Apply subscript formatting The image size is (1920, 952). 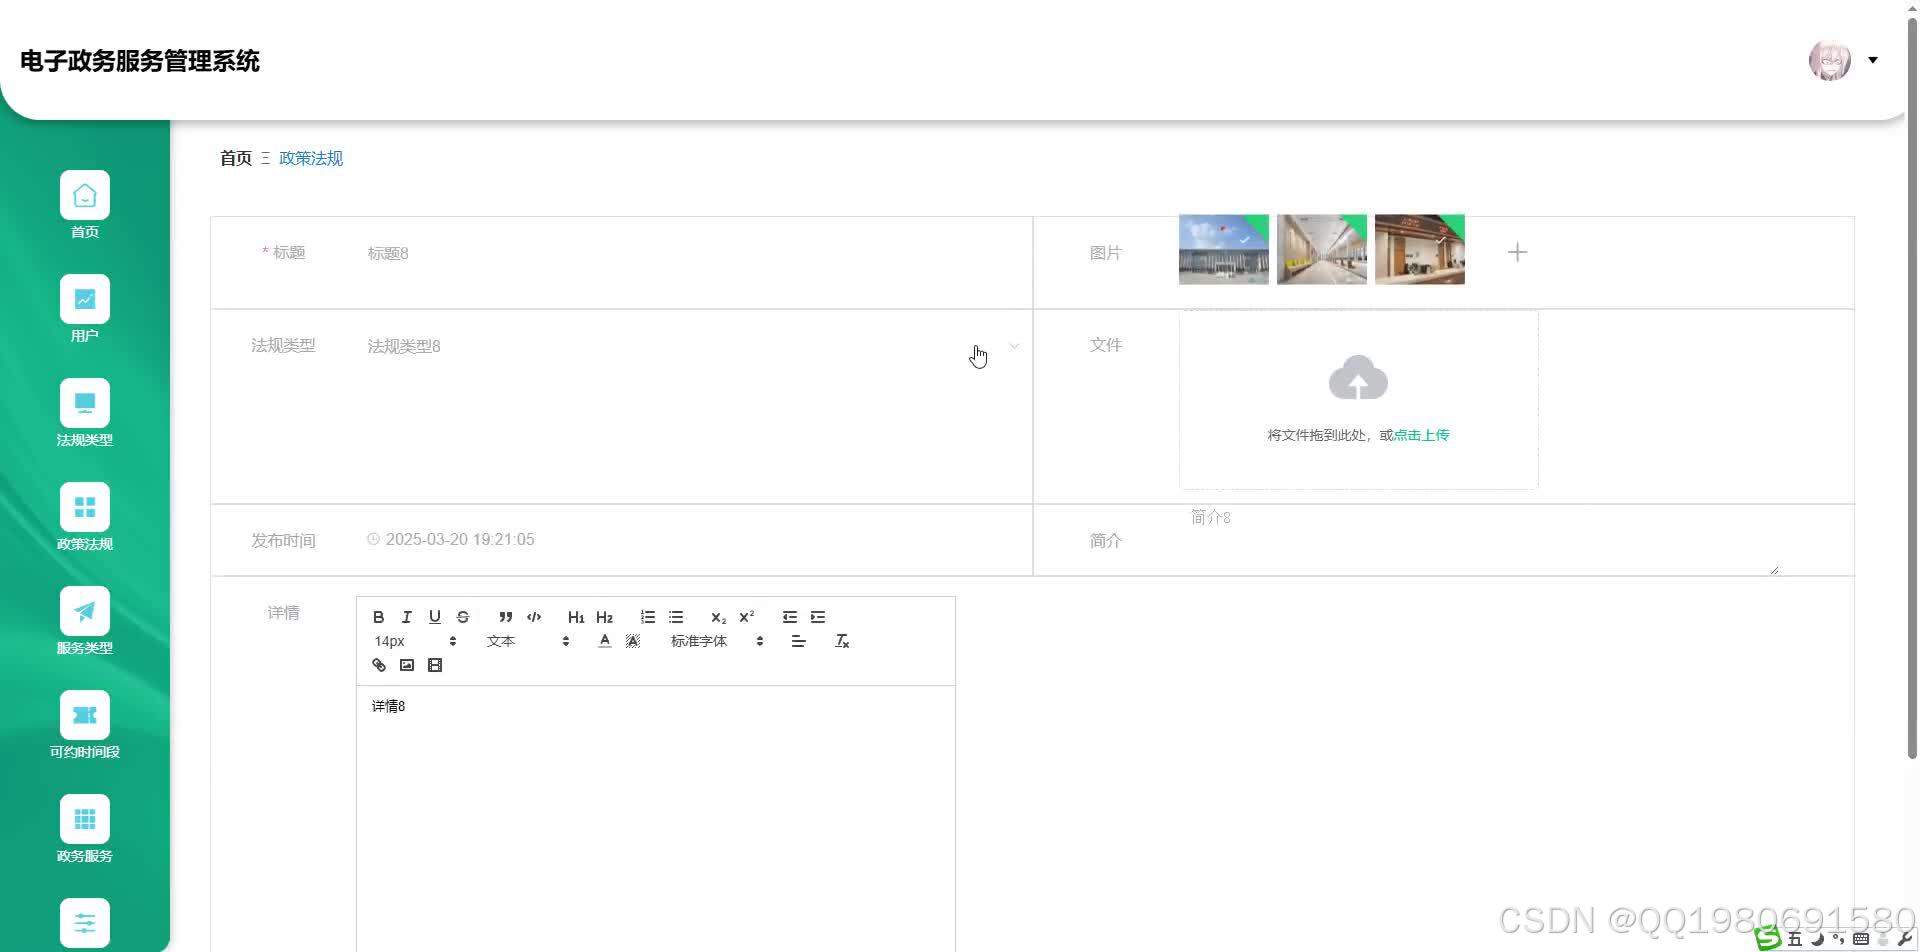pyautogui.click(x=718, y=617)
